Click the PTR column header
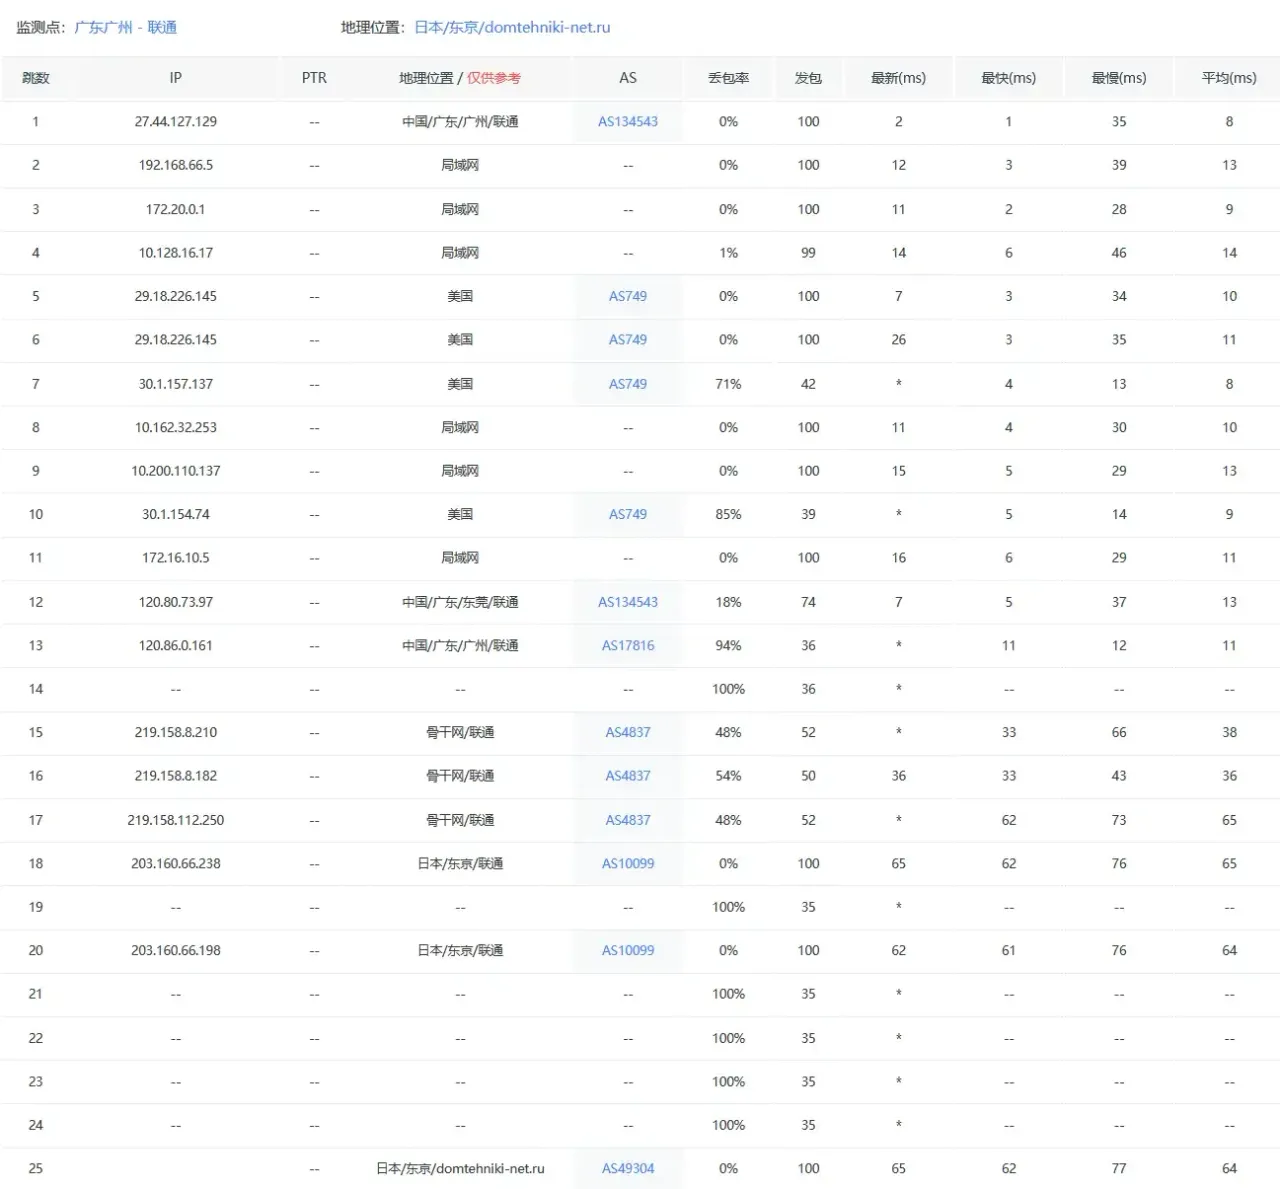 click(x=314, y=78)
